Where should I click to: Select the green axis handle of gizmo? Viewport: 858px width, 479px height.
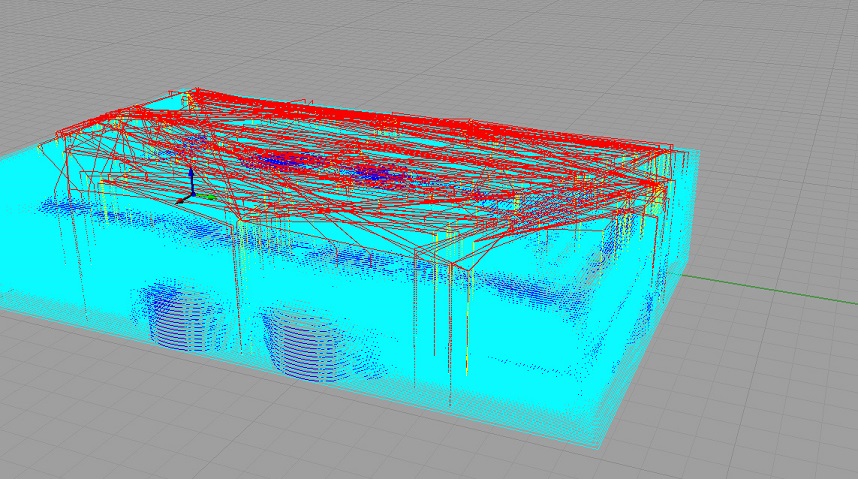208,197
